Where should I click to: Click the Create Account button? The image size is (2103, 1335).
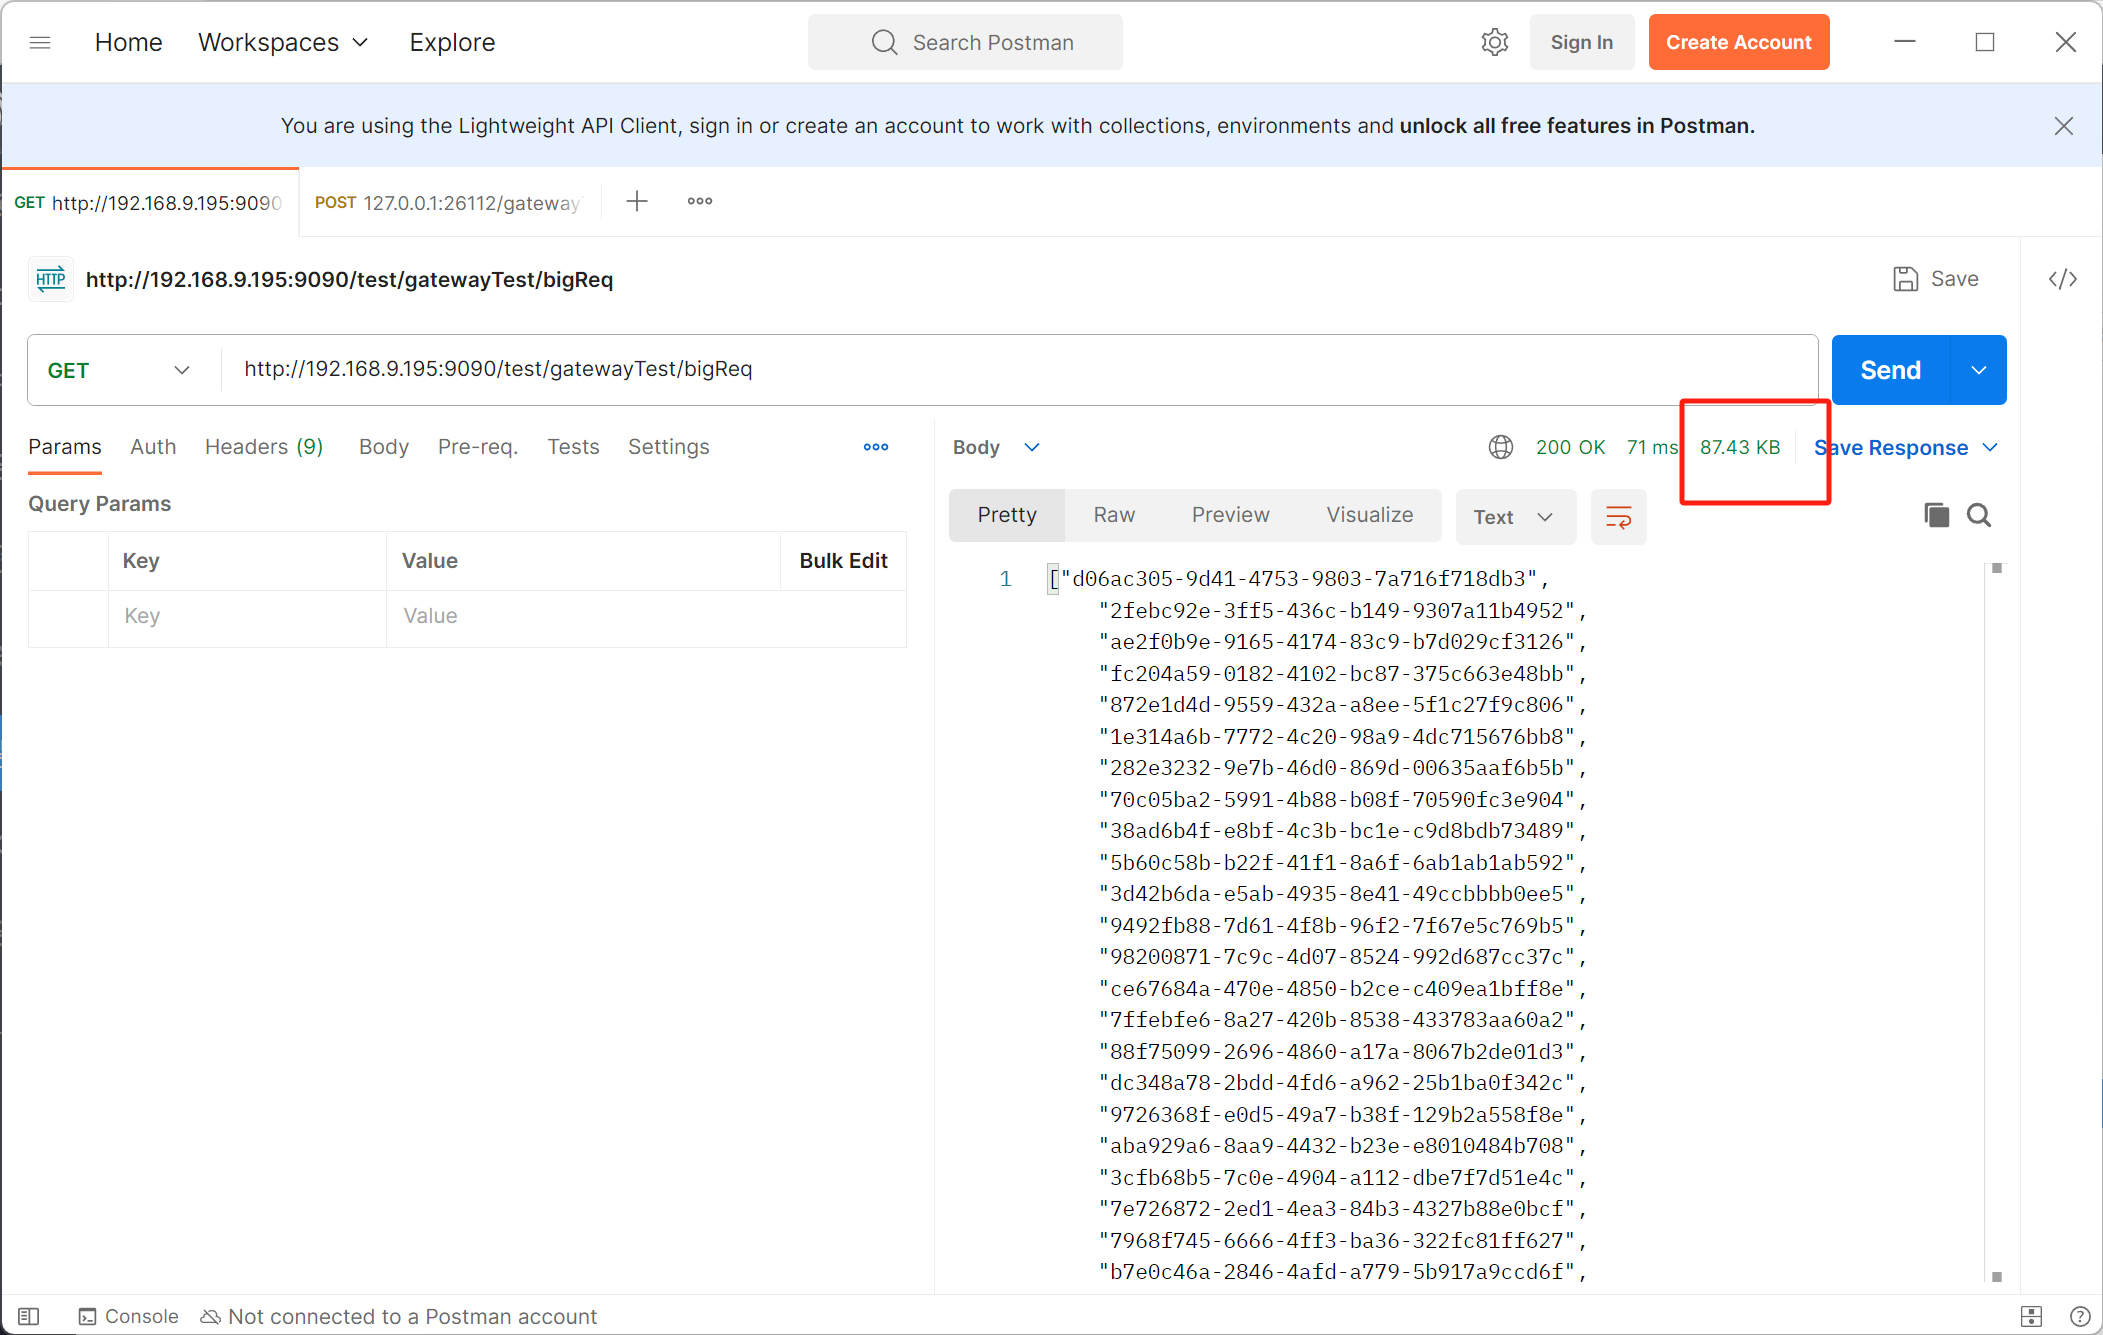point(1738,42)
